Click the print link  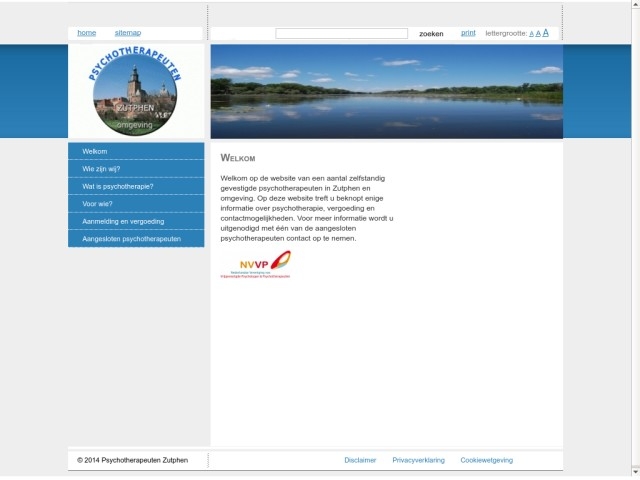[468, 33]
